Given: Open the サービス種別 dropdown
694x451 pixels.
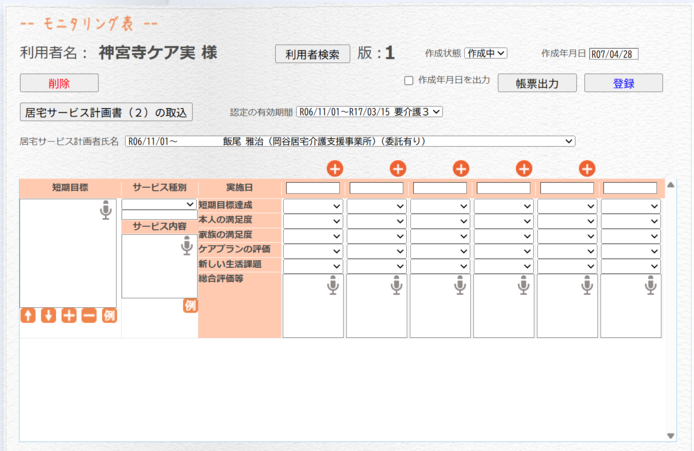Looking at the screenshot, I should (159, 204).
